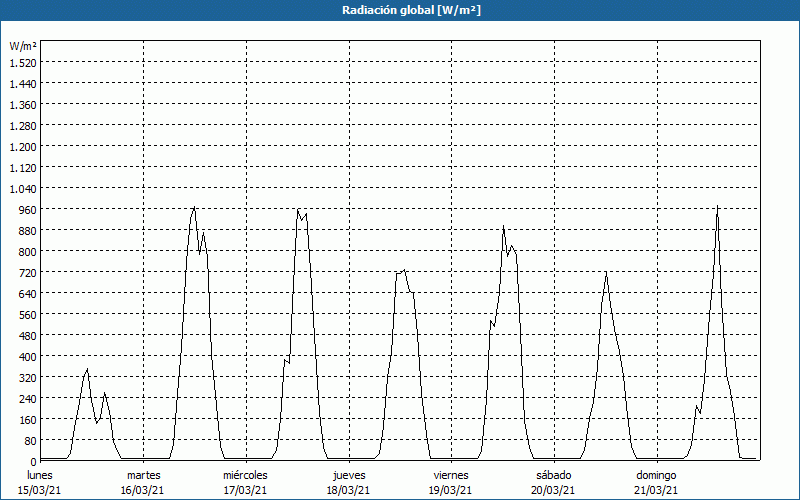Image resolution: width=800 pixels, height=500 pixels.
Task: Click the Wednesday radiation peak near 960
Action: (298, 209)
